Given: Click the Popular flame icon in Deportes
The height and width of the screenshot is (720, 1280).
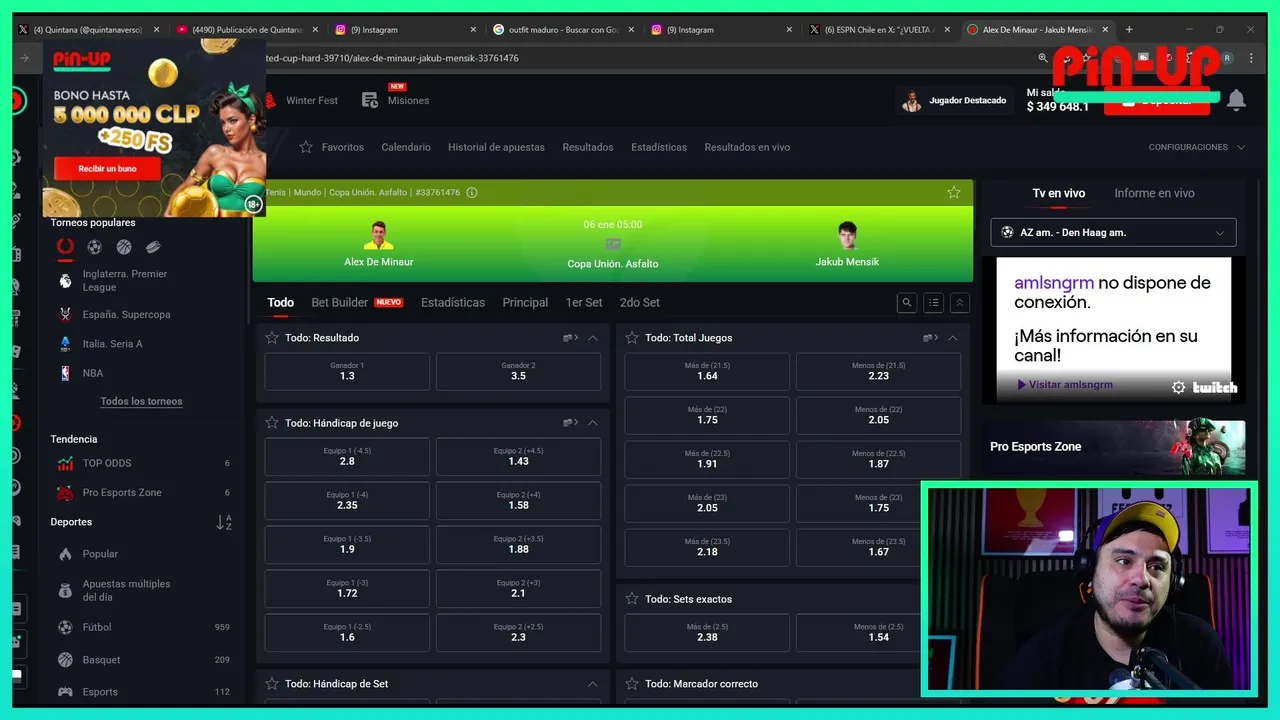Looking at the screenshot, I should (x=65, y=554).
